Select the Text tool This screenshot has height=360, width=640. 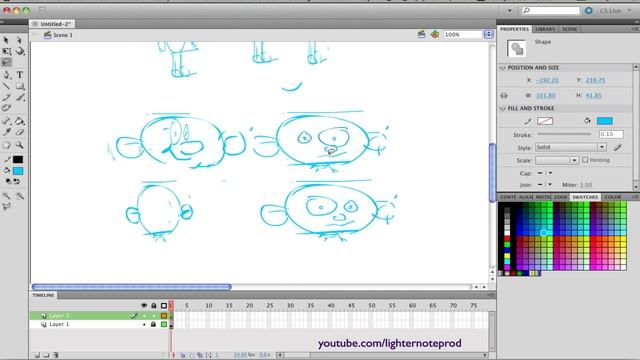tap(20, 75)
